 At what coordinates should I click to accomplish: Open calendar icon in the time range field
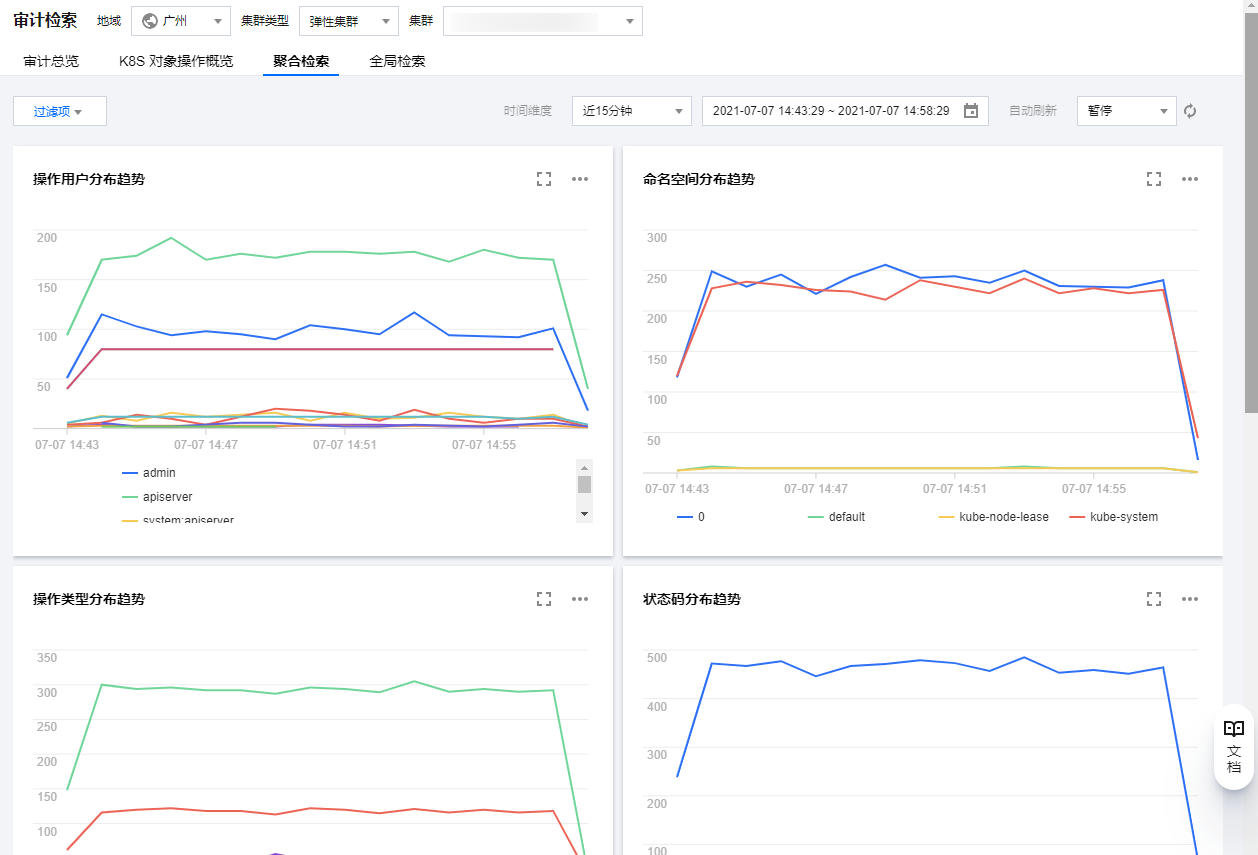point(971,111)
